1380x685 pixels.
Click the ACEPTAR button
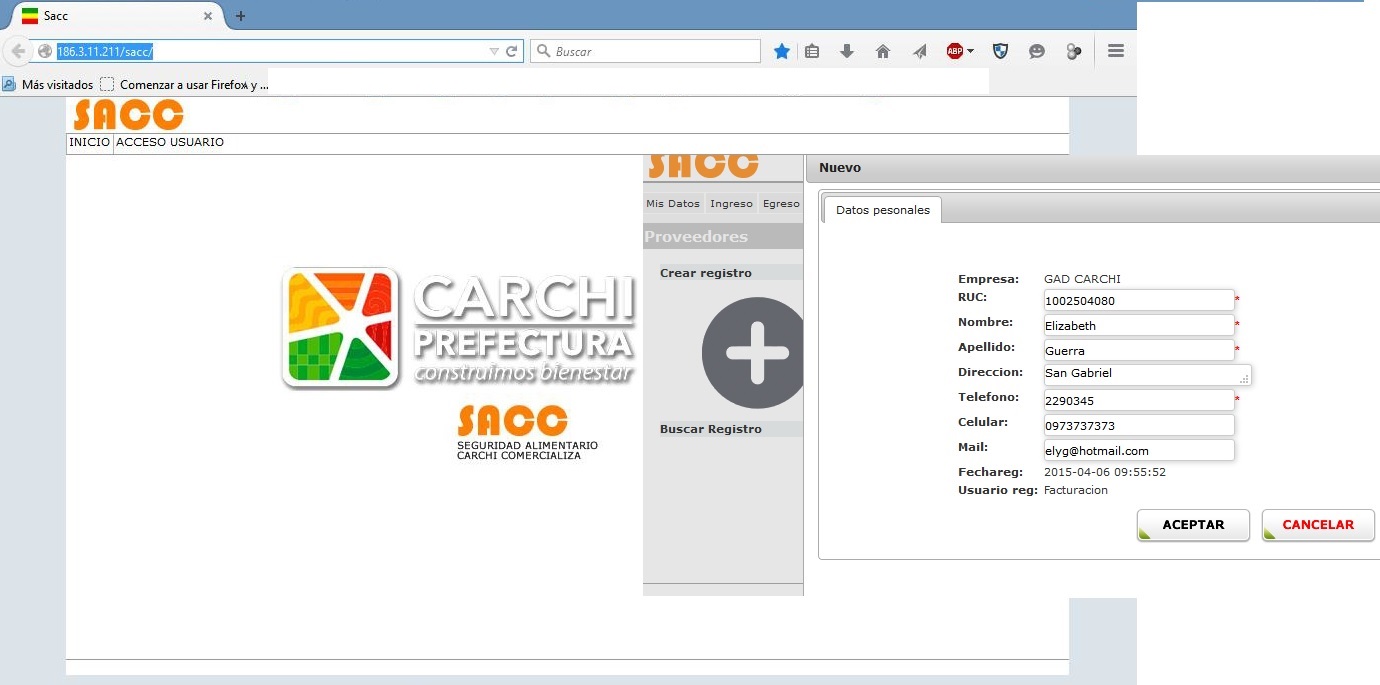(1193, 525)
